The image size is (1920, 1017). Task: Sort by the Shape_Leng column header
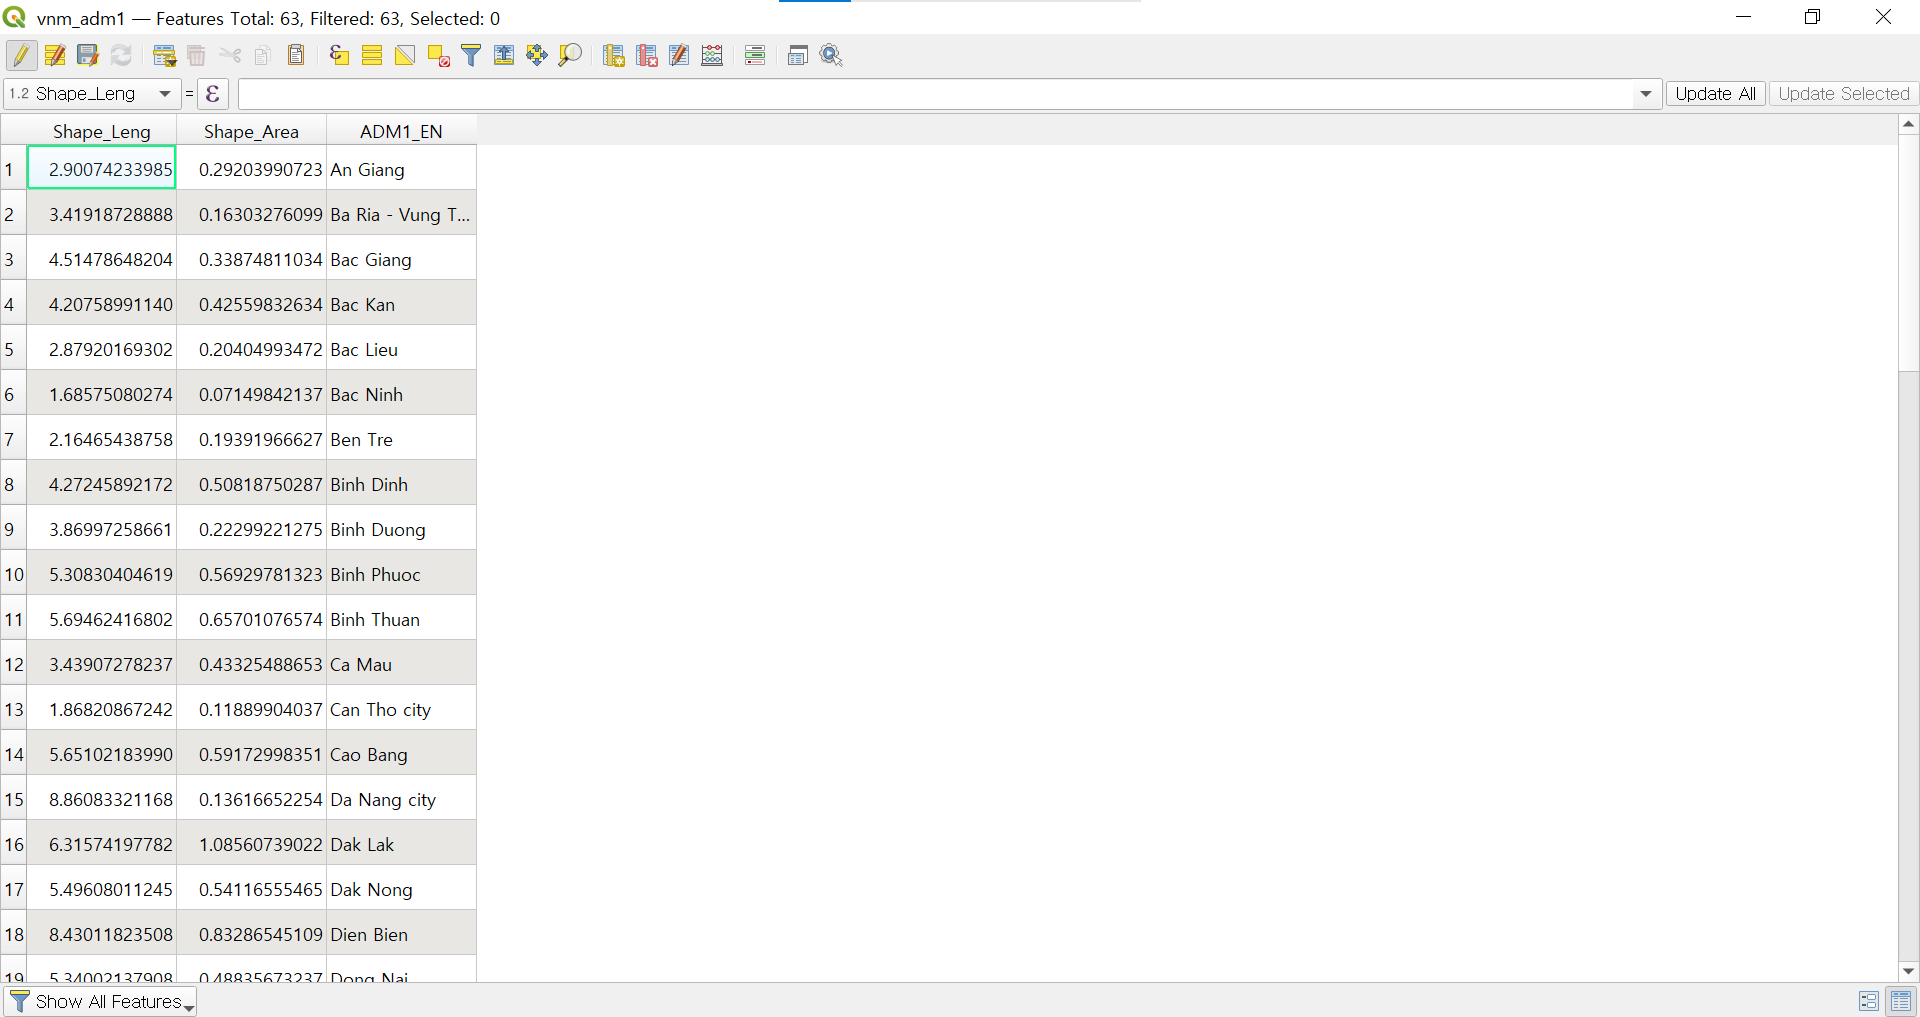point(102,131)
